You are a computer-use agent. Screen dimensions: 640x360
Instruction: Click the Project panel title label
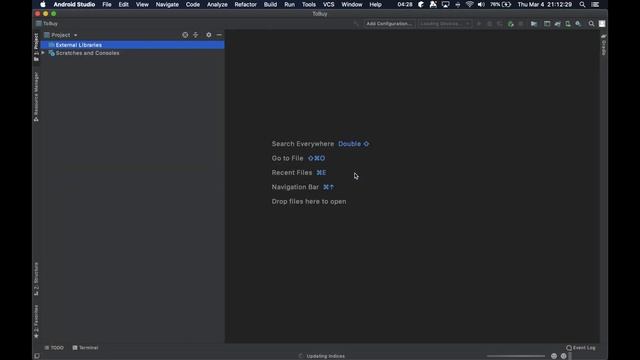click(x=60, y=35)
